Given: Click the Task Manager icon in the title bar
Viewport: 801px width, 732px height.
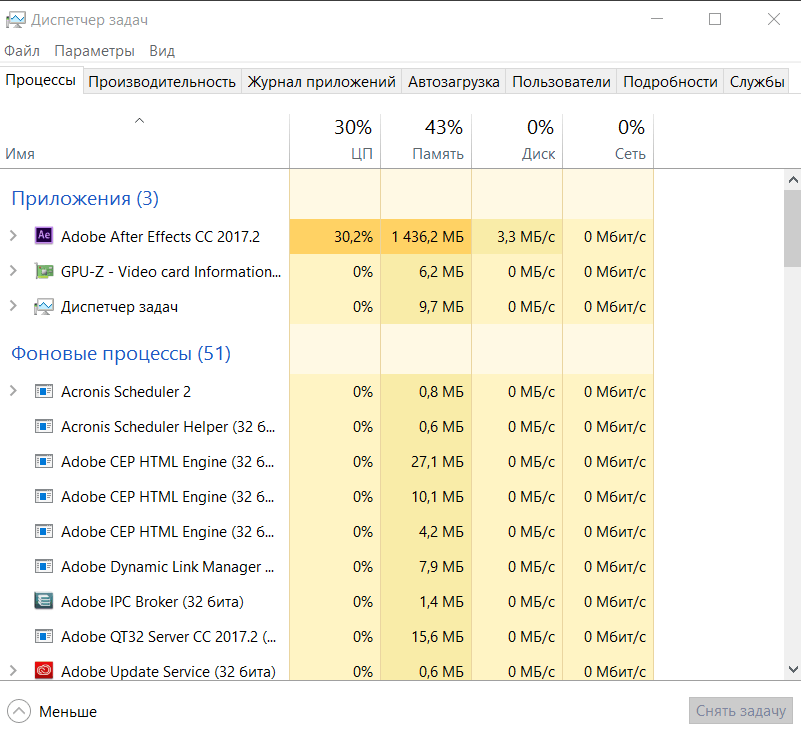Looking at the screenshot, I should 15,20.
